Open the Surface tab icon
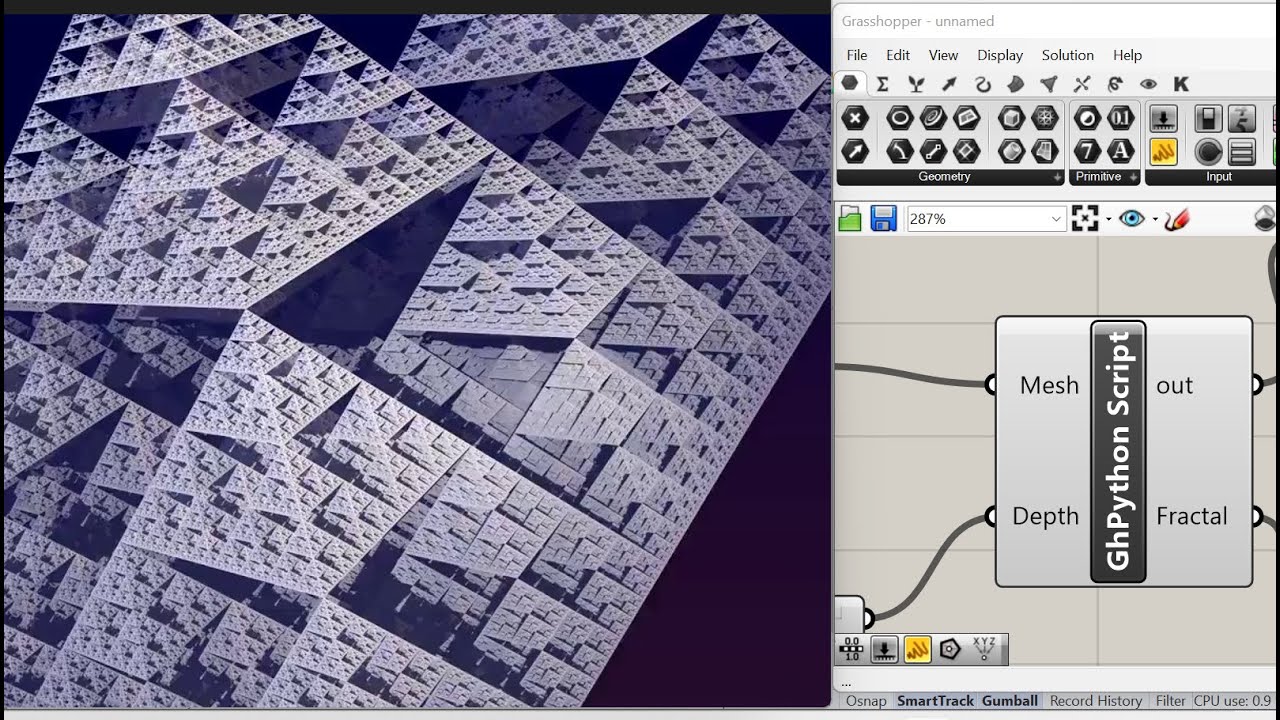This screenshot has height=720, width=1280. click(1015, 84)
